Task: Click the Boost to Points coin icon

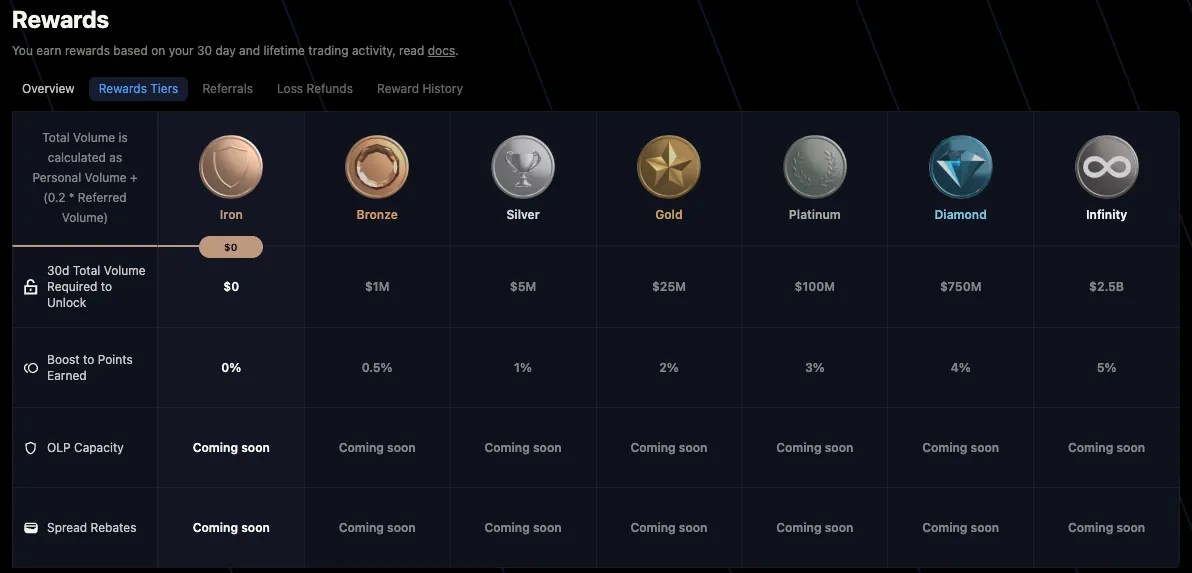Action: 30,368
